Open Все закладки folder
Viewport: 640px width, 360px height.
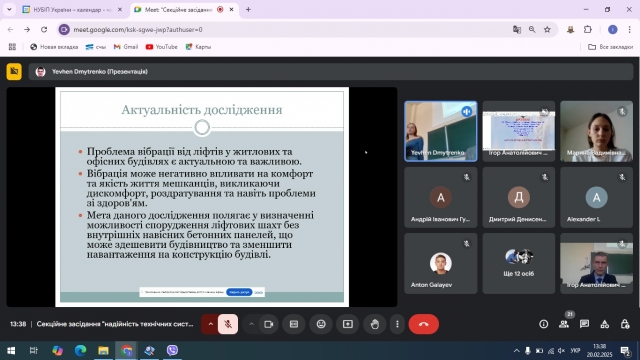click(611, 47)
